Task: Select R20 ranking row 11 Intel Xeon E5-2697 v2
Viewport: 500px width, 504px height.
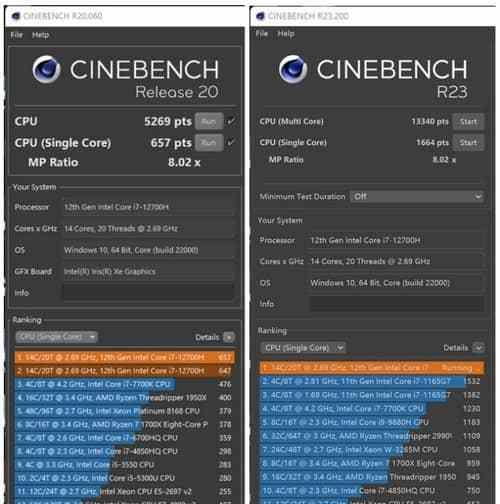Action: pos(125,491)
